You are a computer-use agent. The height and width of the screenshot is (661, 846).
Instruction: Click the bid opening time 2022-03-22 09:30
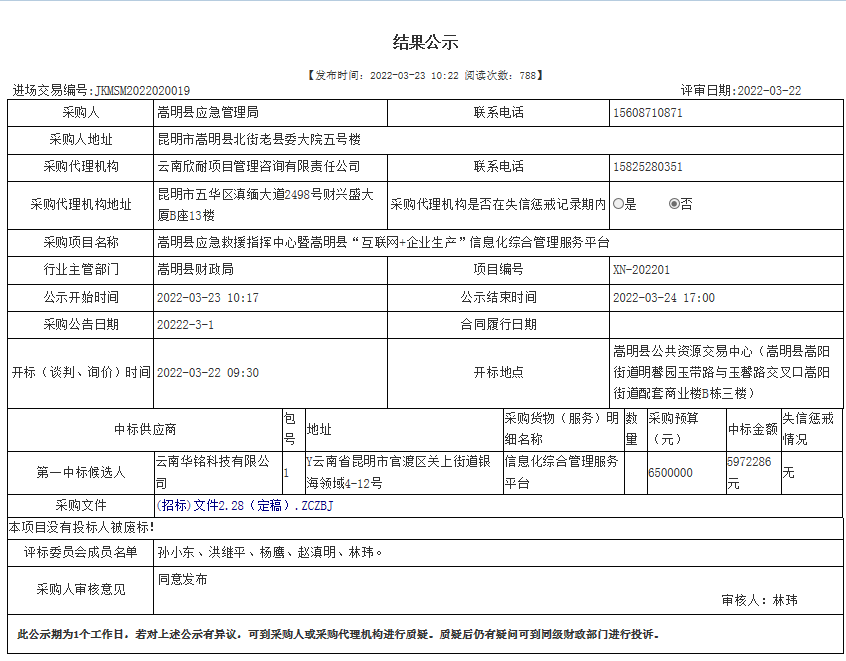(x=208, y=373)
